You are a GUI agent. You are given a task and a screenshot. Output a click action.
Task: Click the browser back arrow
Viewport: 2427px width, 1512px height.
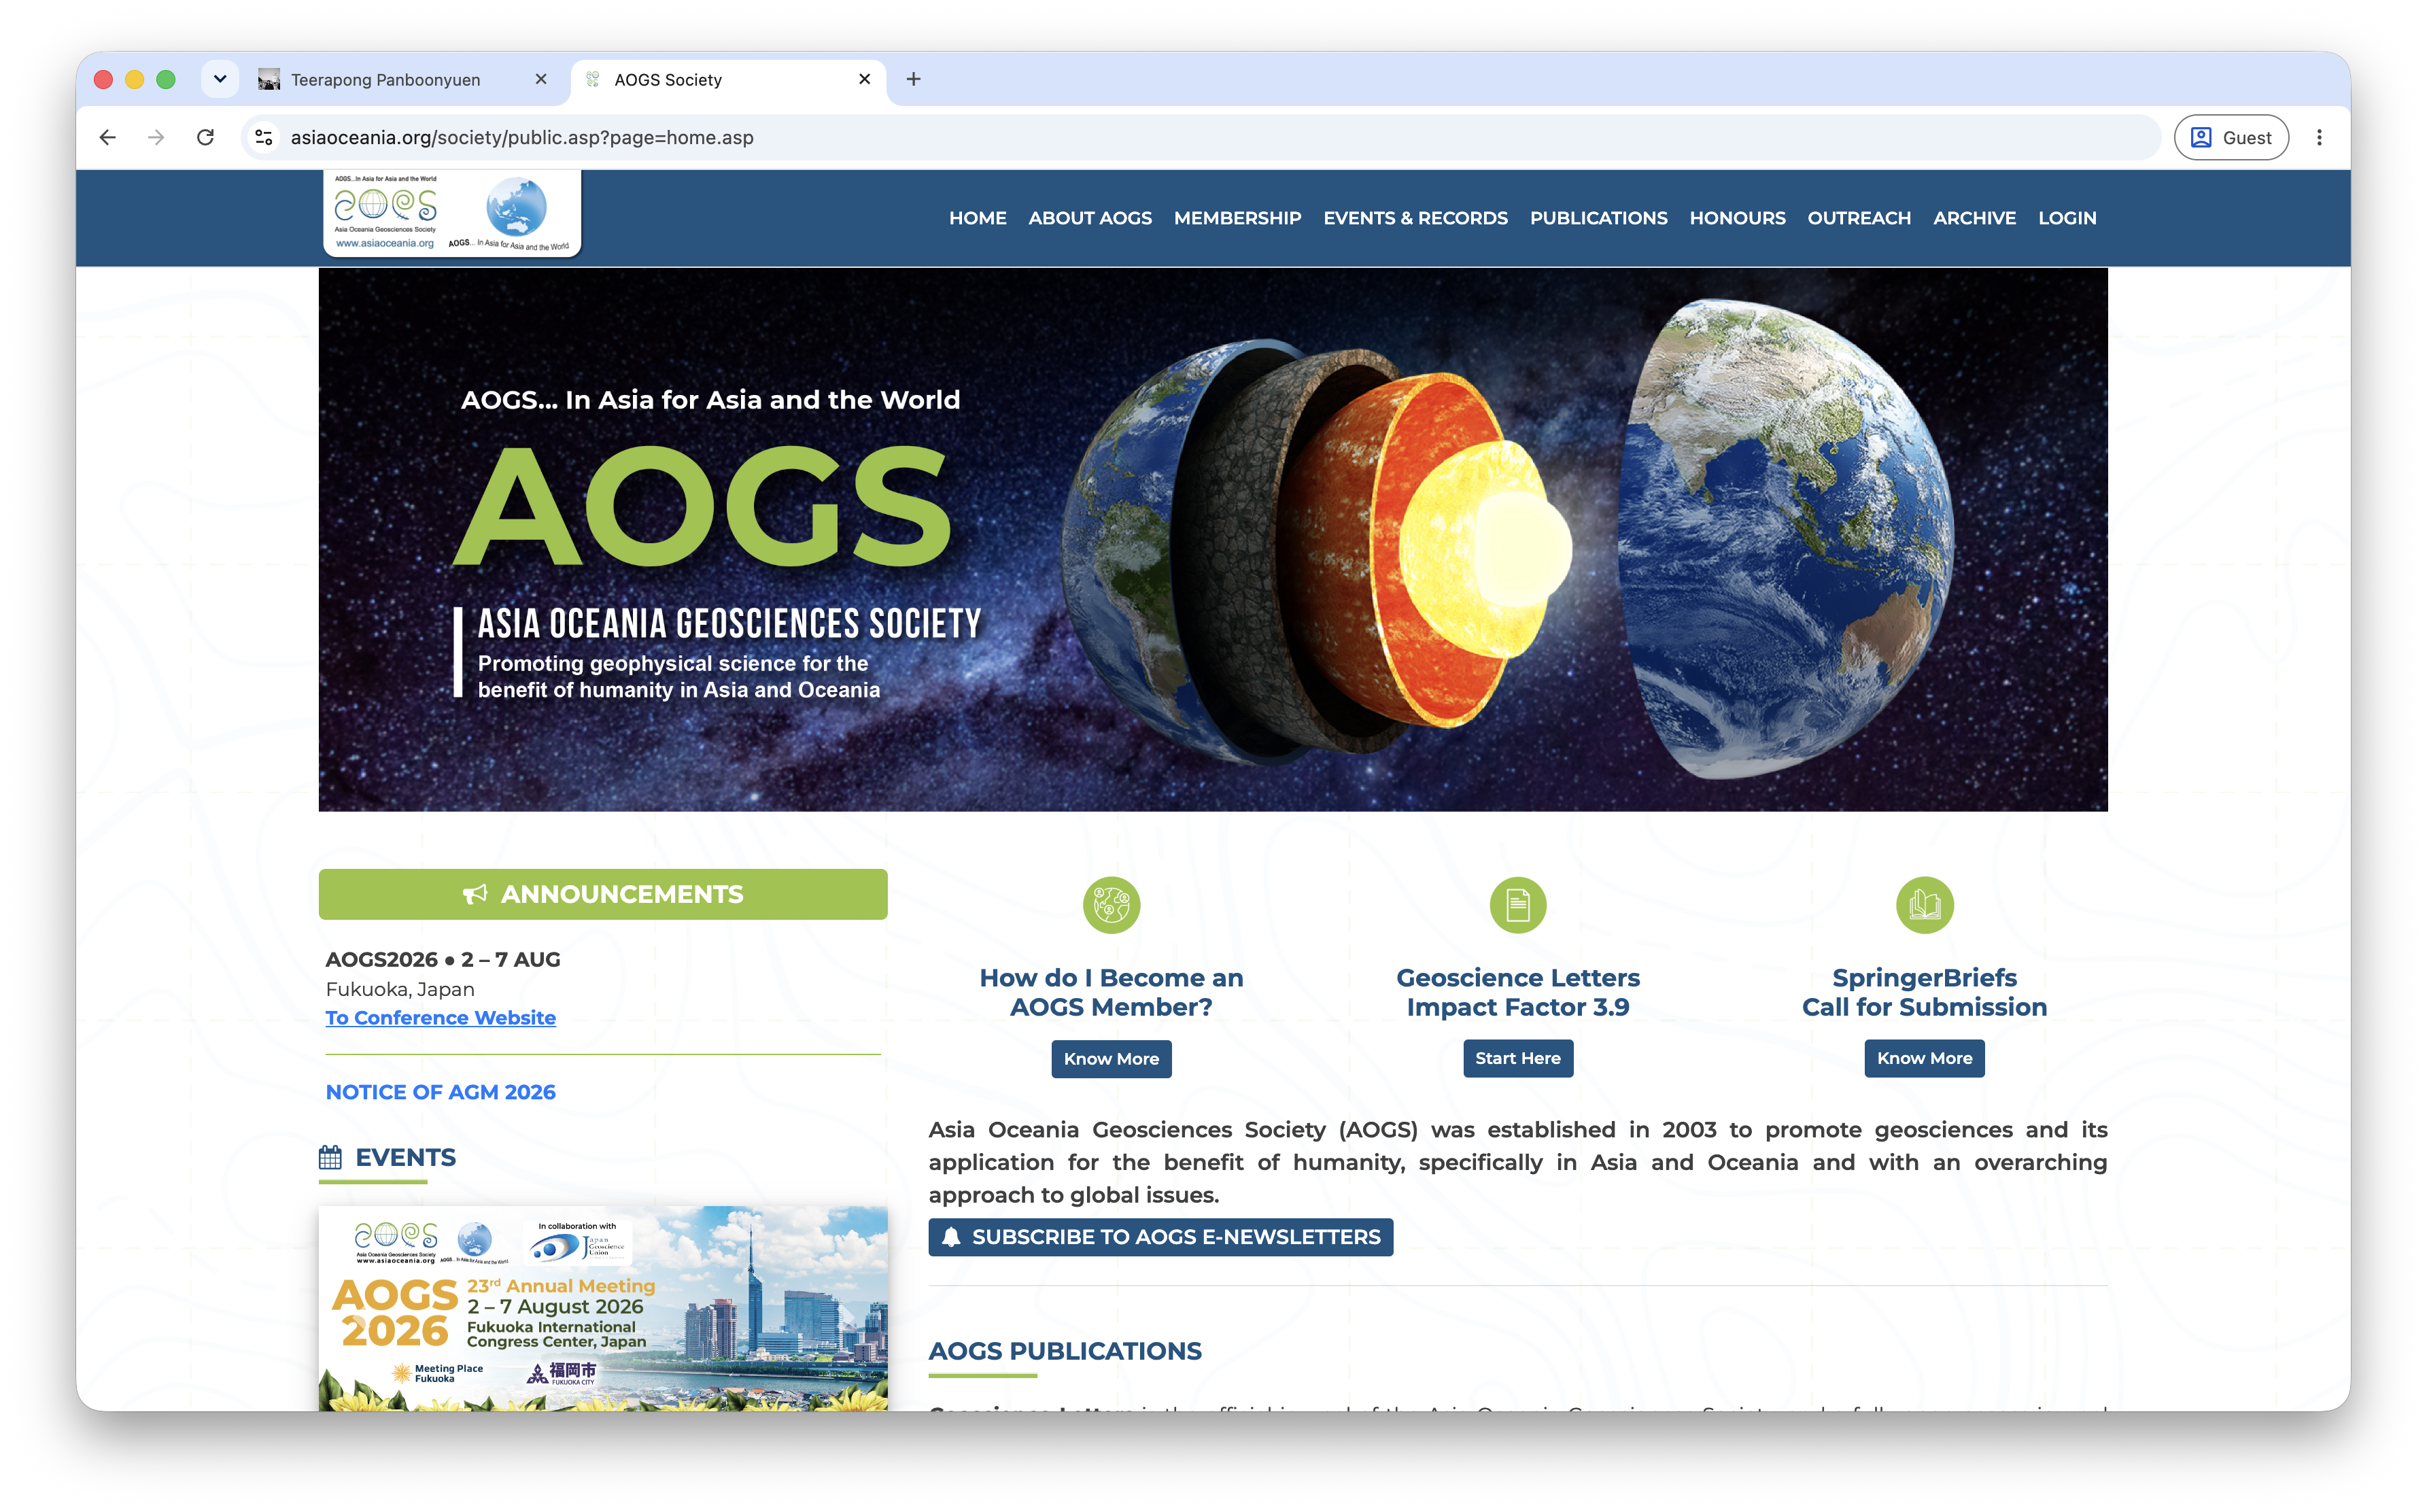click(108, 137)
